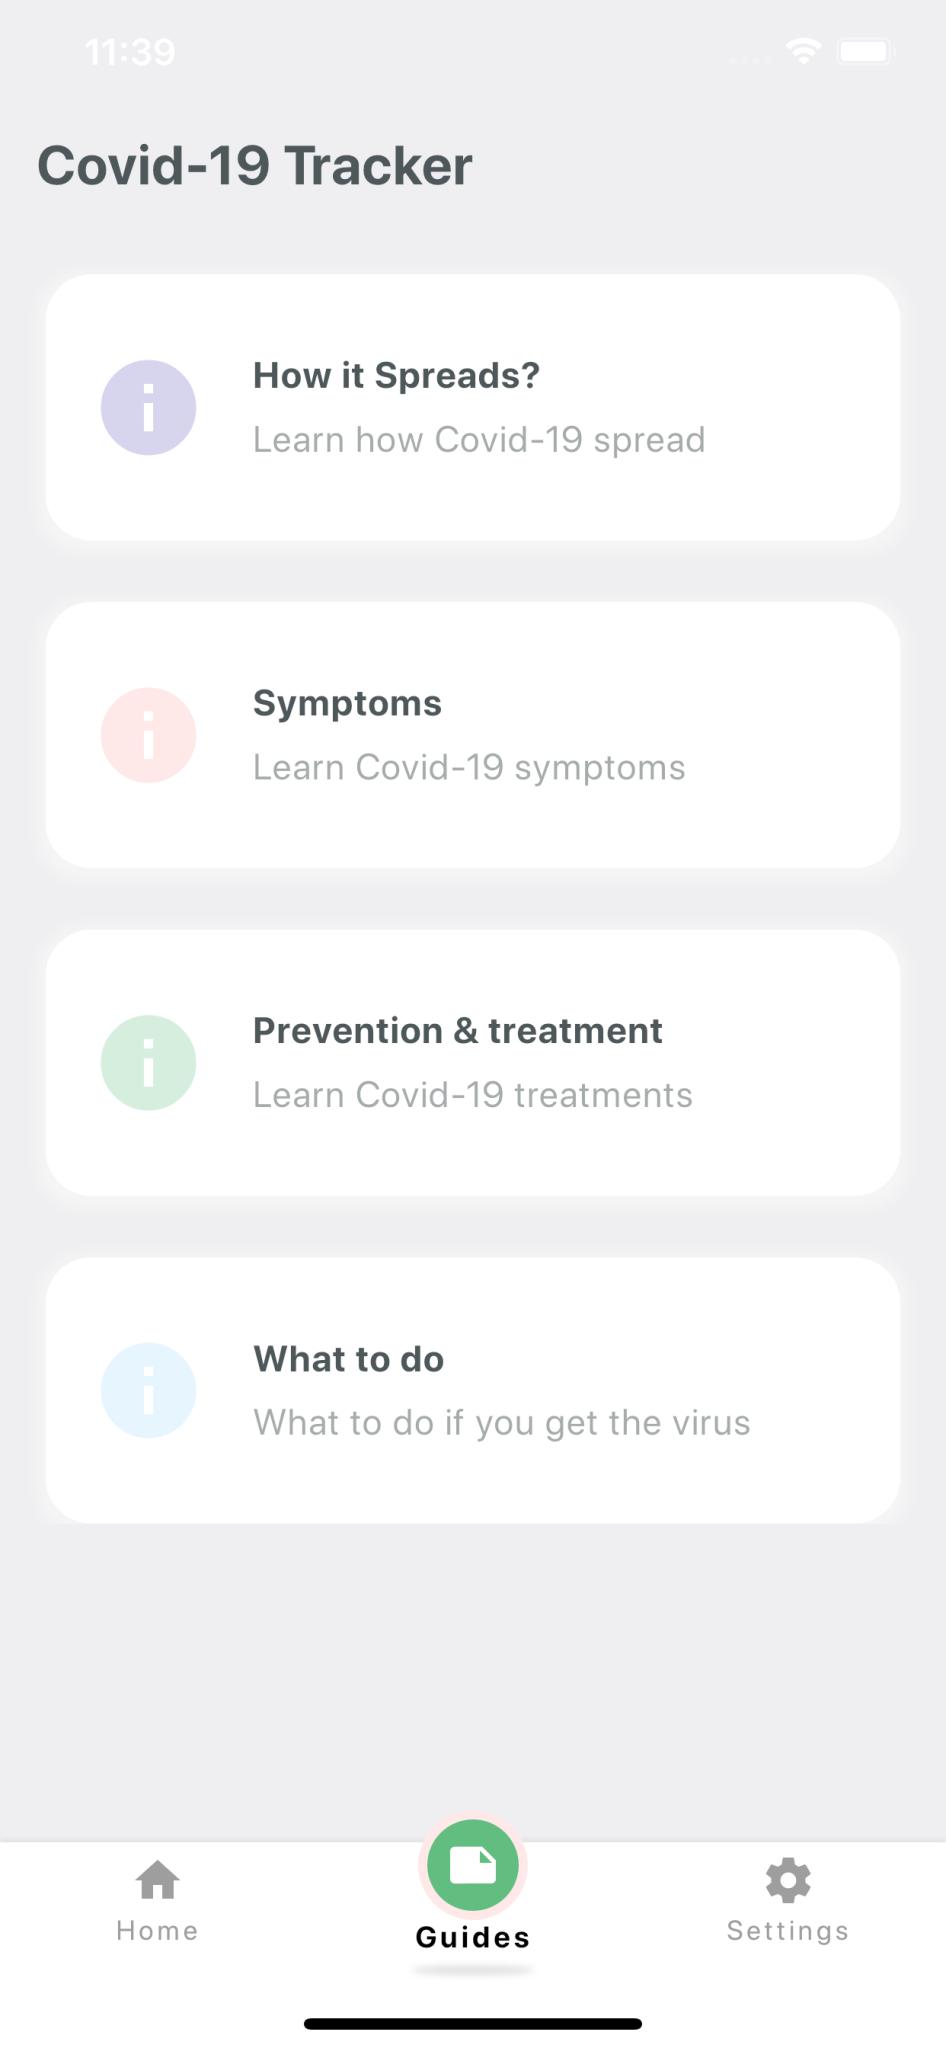Select the green Guides document icon

click(x=473, y=1866)
